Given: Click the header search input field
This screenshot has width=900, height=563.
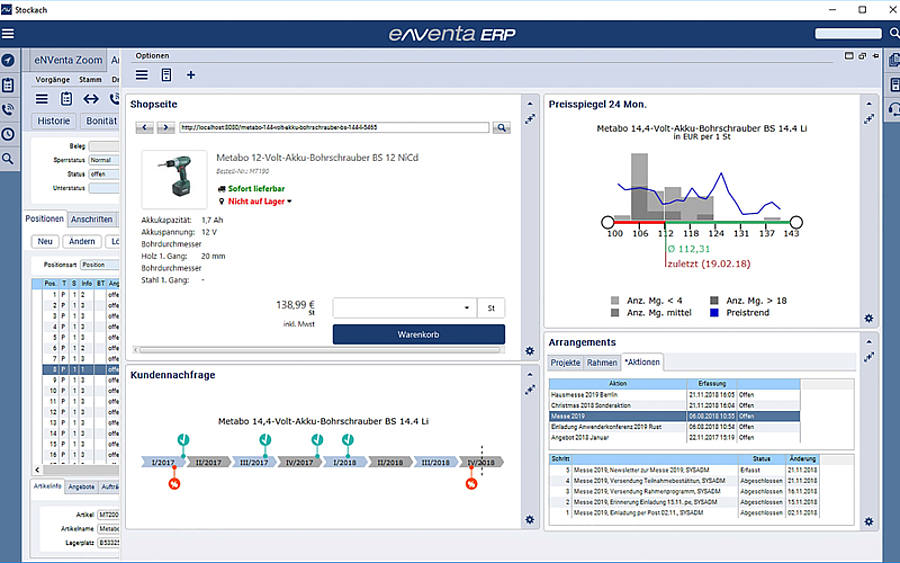Looking at the screenshot, I should tap(848, 33).
